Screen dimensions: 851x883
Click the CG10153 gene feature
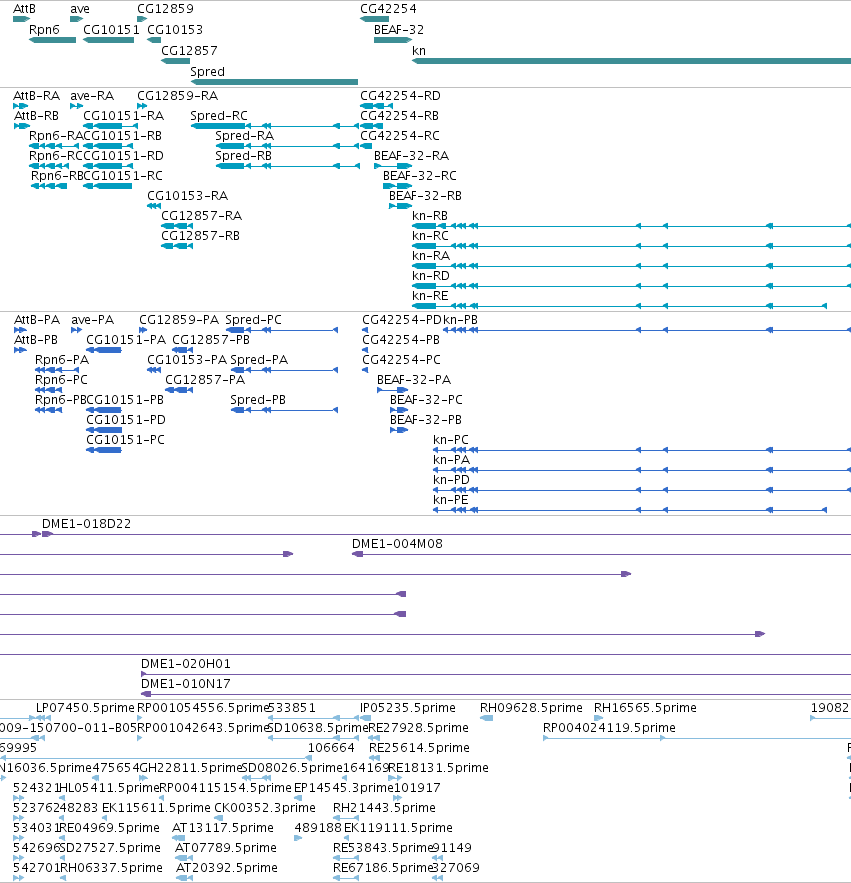[154, 40]
